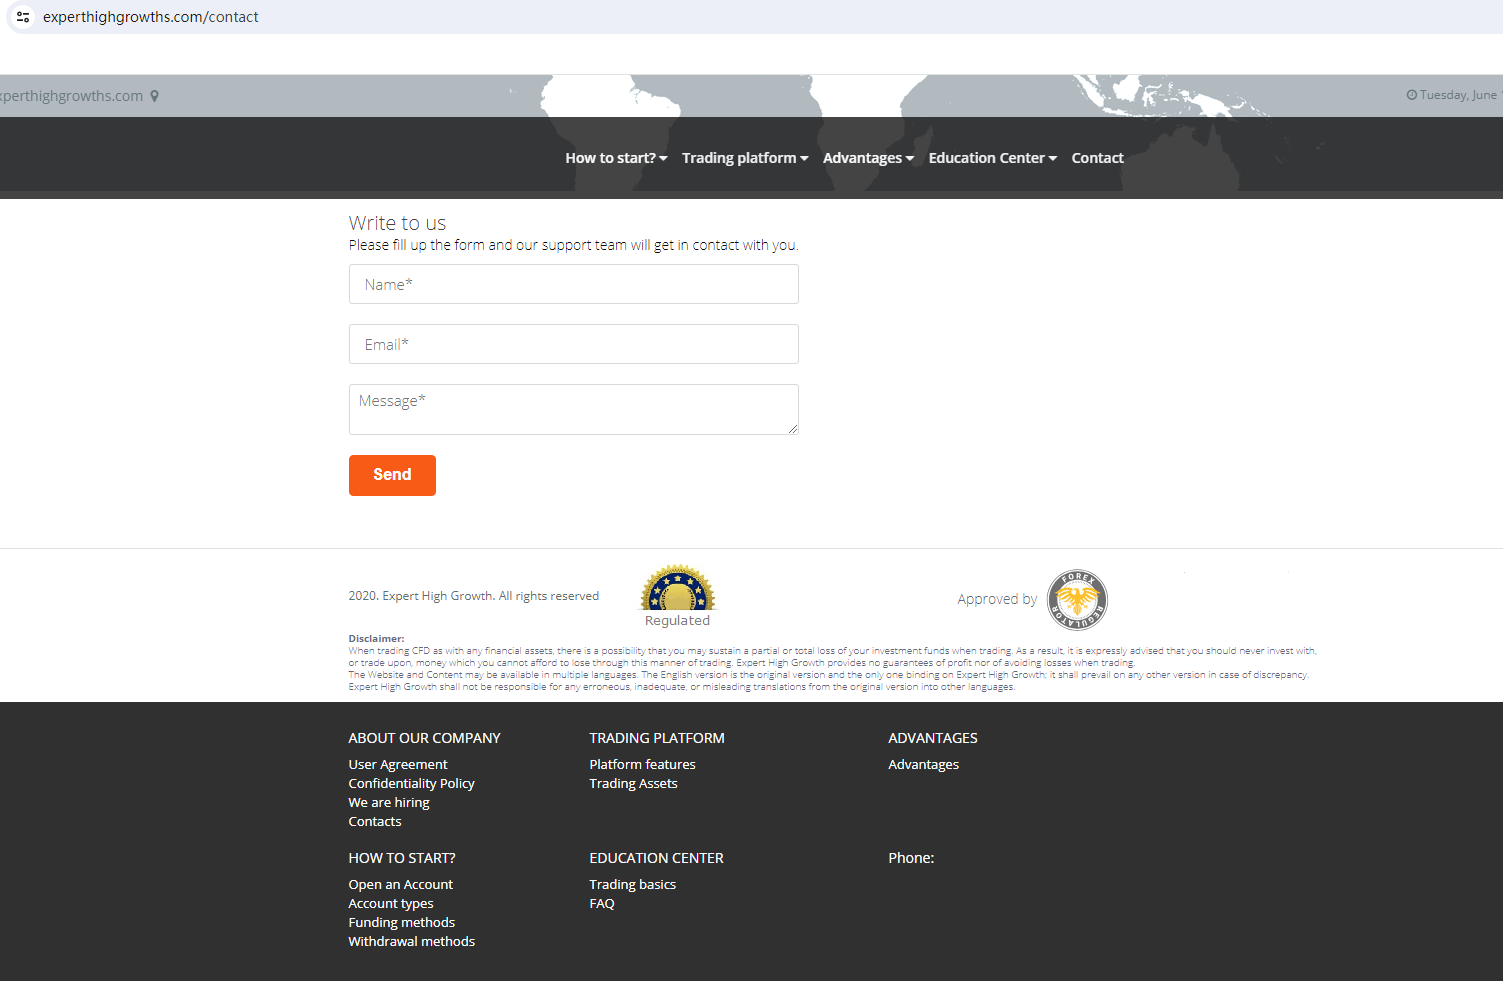
Task: Click the site info icon in address bar
Action: pyautogui.click(x=23, y=17)
